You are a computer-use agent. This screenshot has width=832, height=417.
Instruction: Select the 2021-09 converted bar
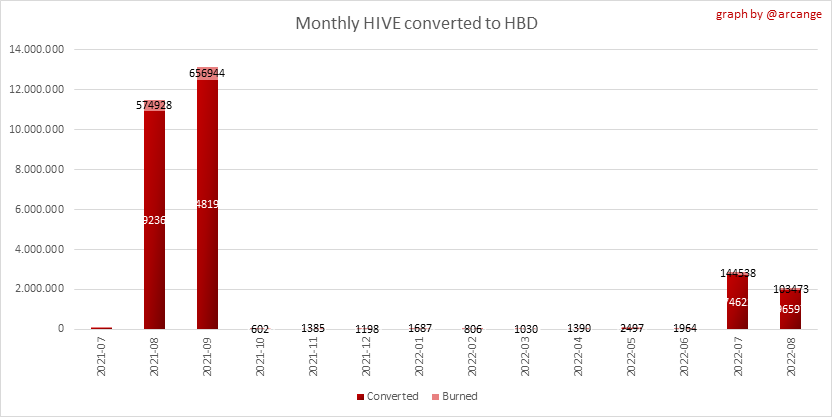(207, 204)
